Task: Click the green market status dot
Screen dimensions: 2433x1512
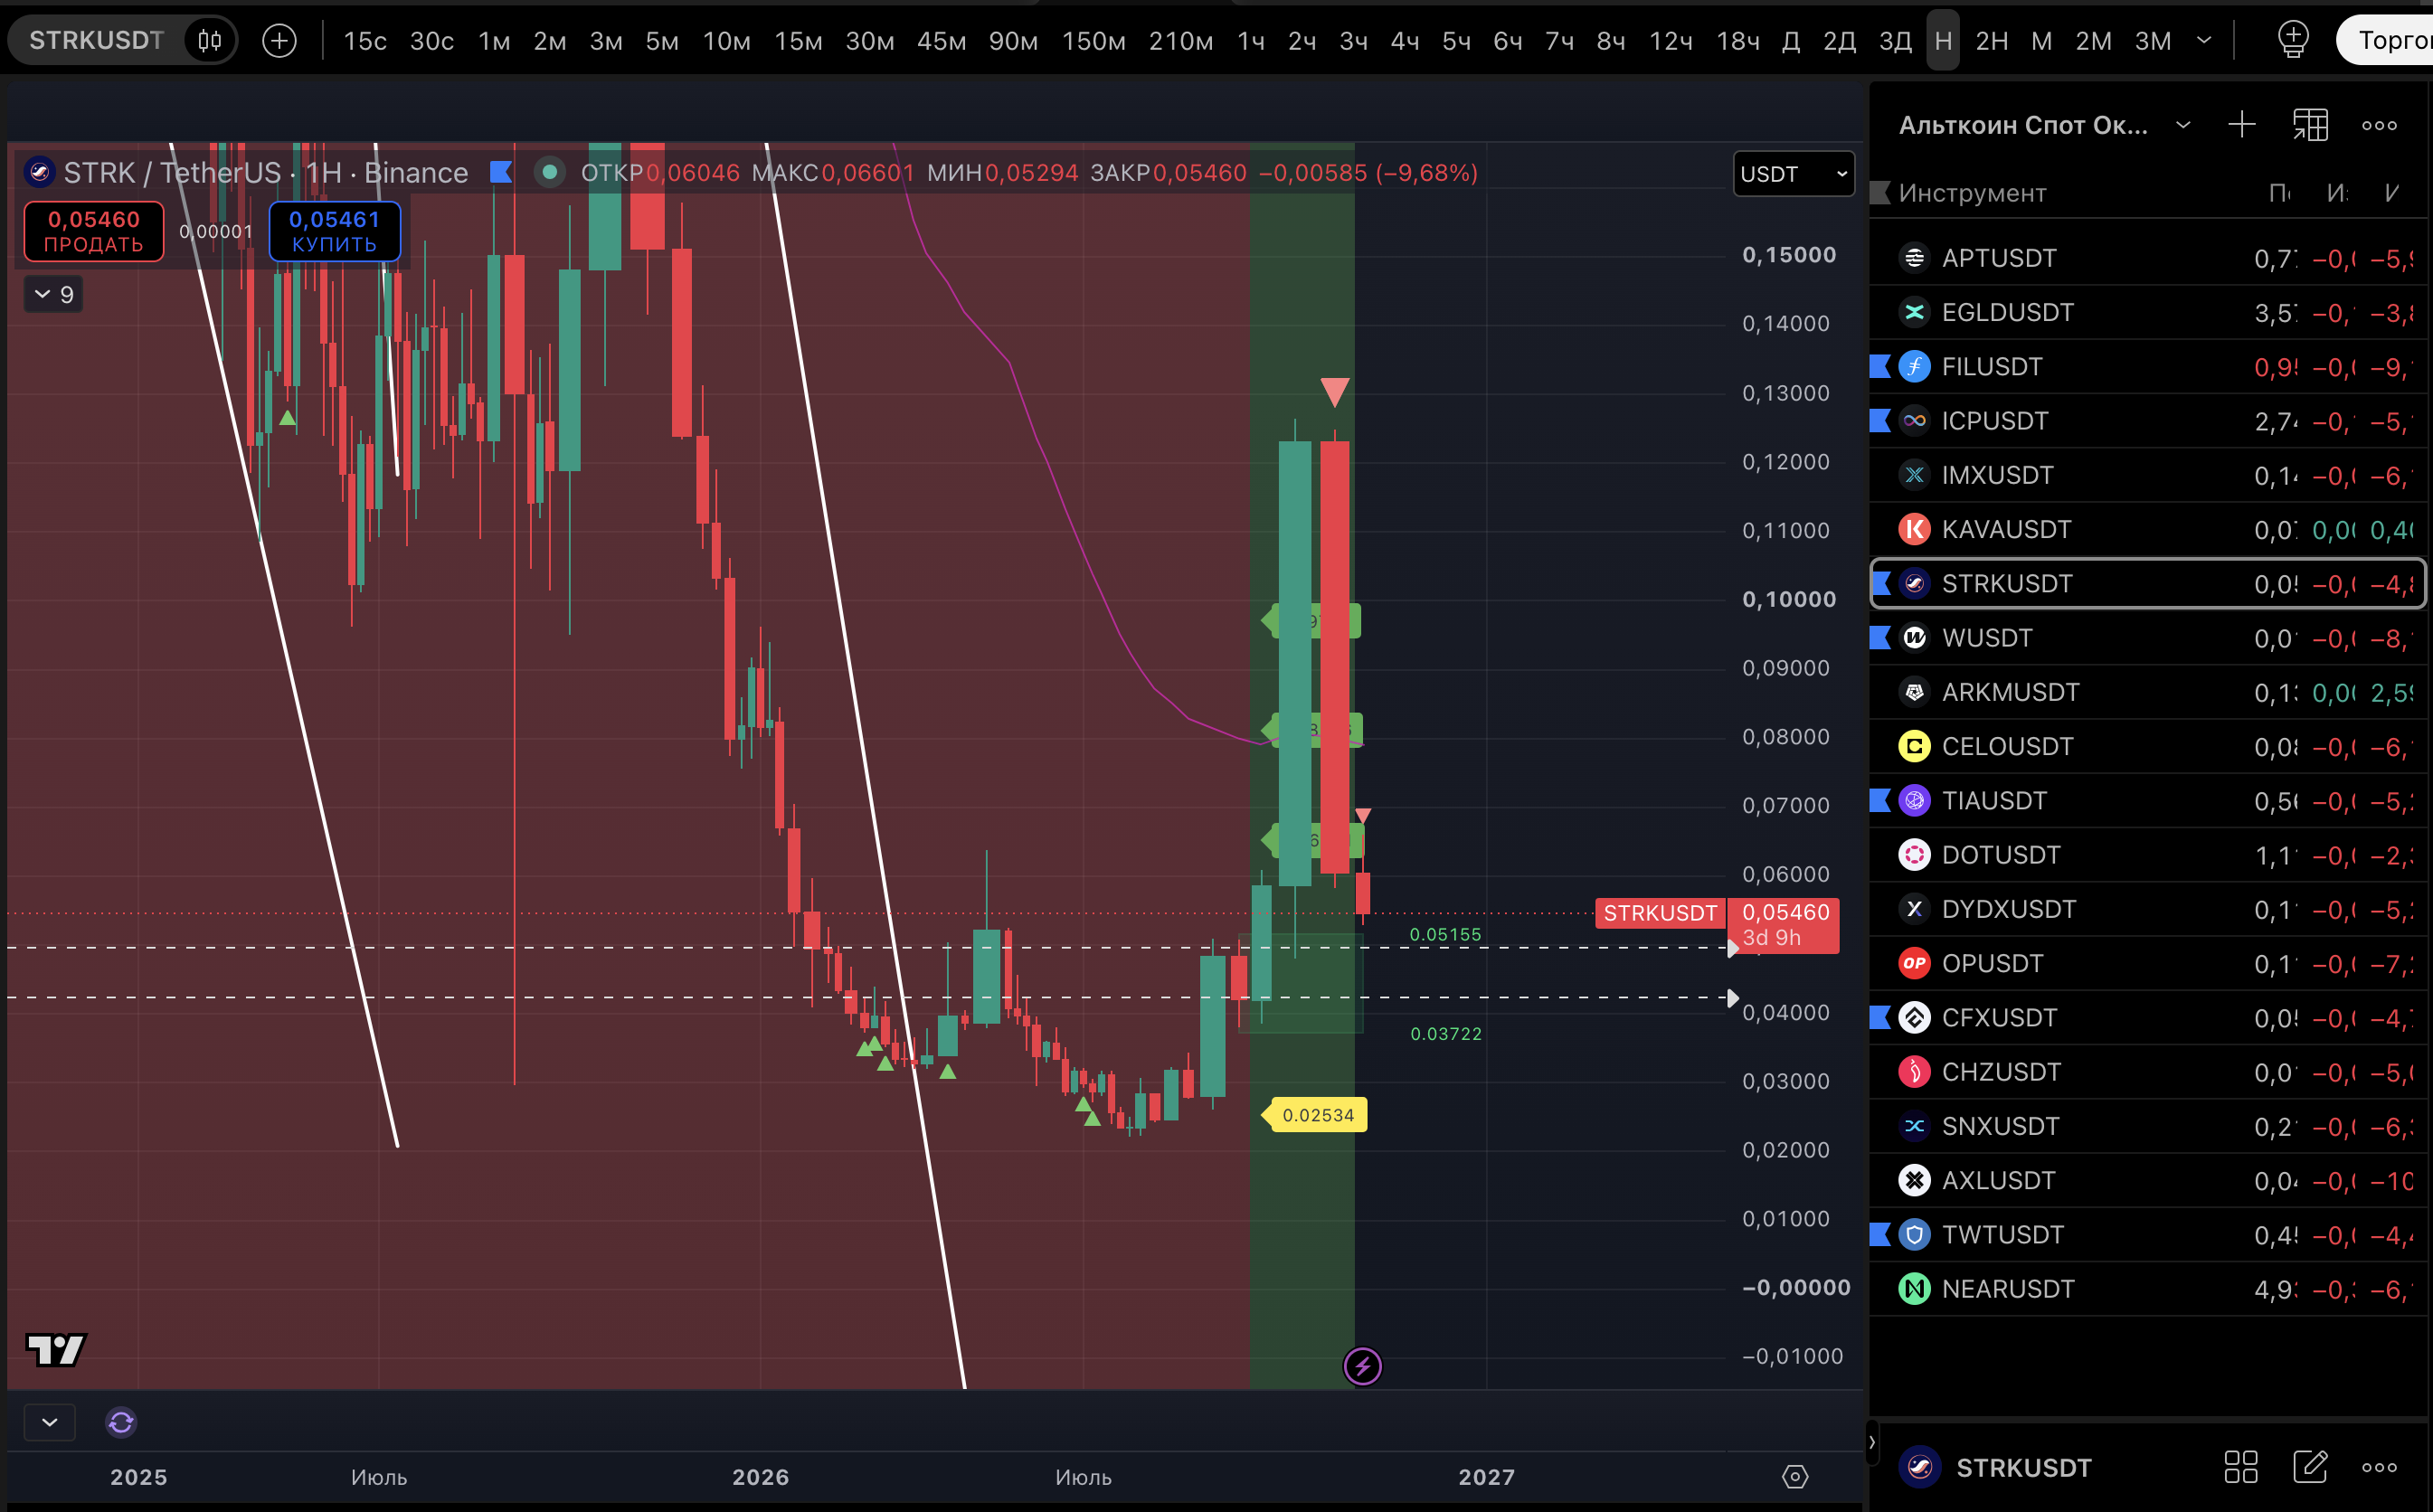Action: click(x=549, y=172)
